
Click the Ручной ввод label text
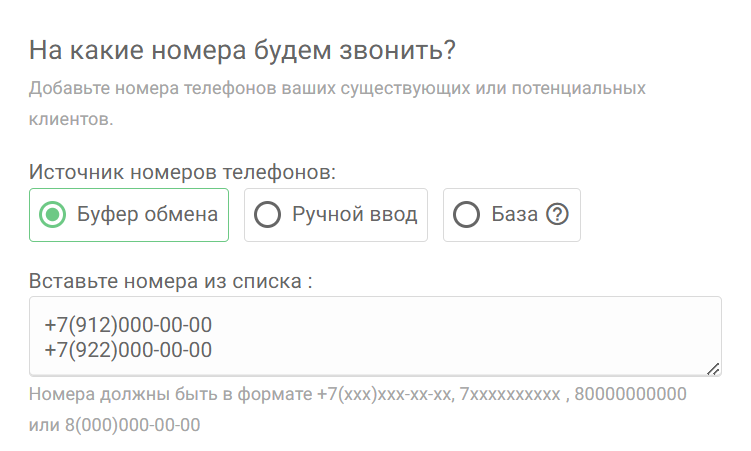pyautogui.click(x=354, y=215)
